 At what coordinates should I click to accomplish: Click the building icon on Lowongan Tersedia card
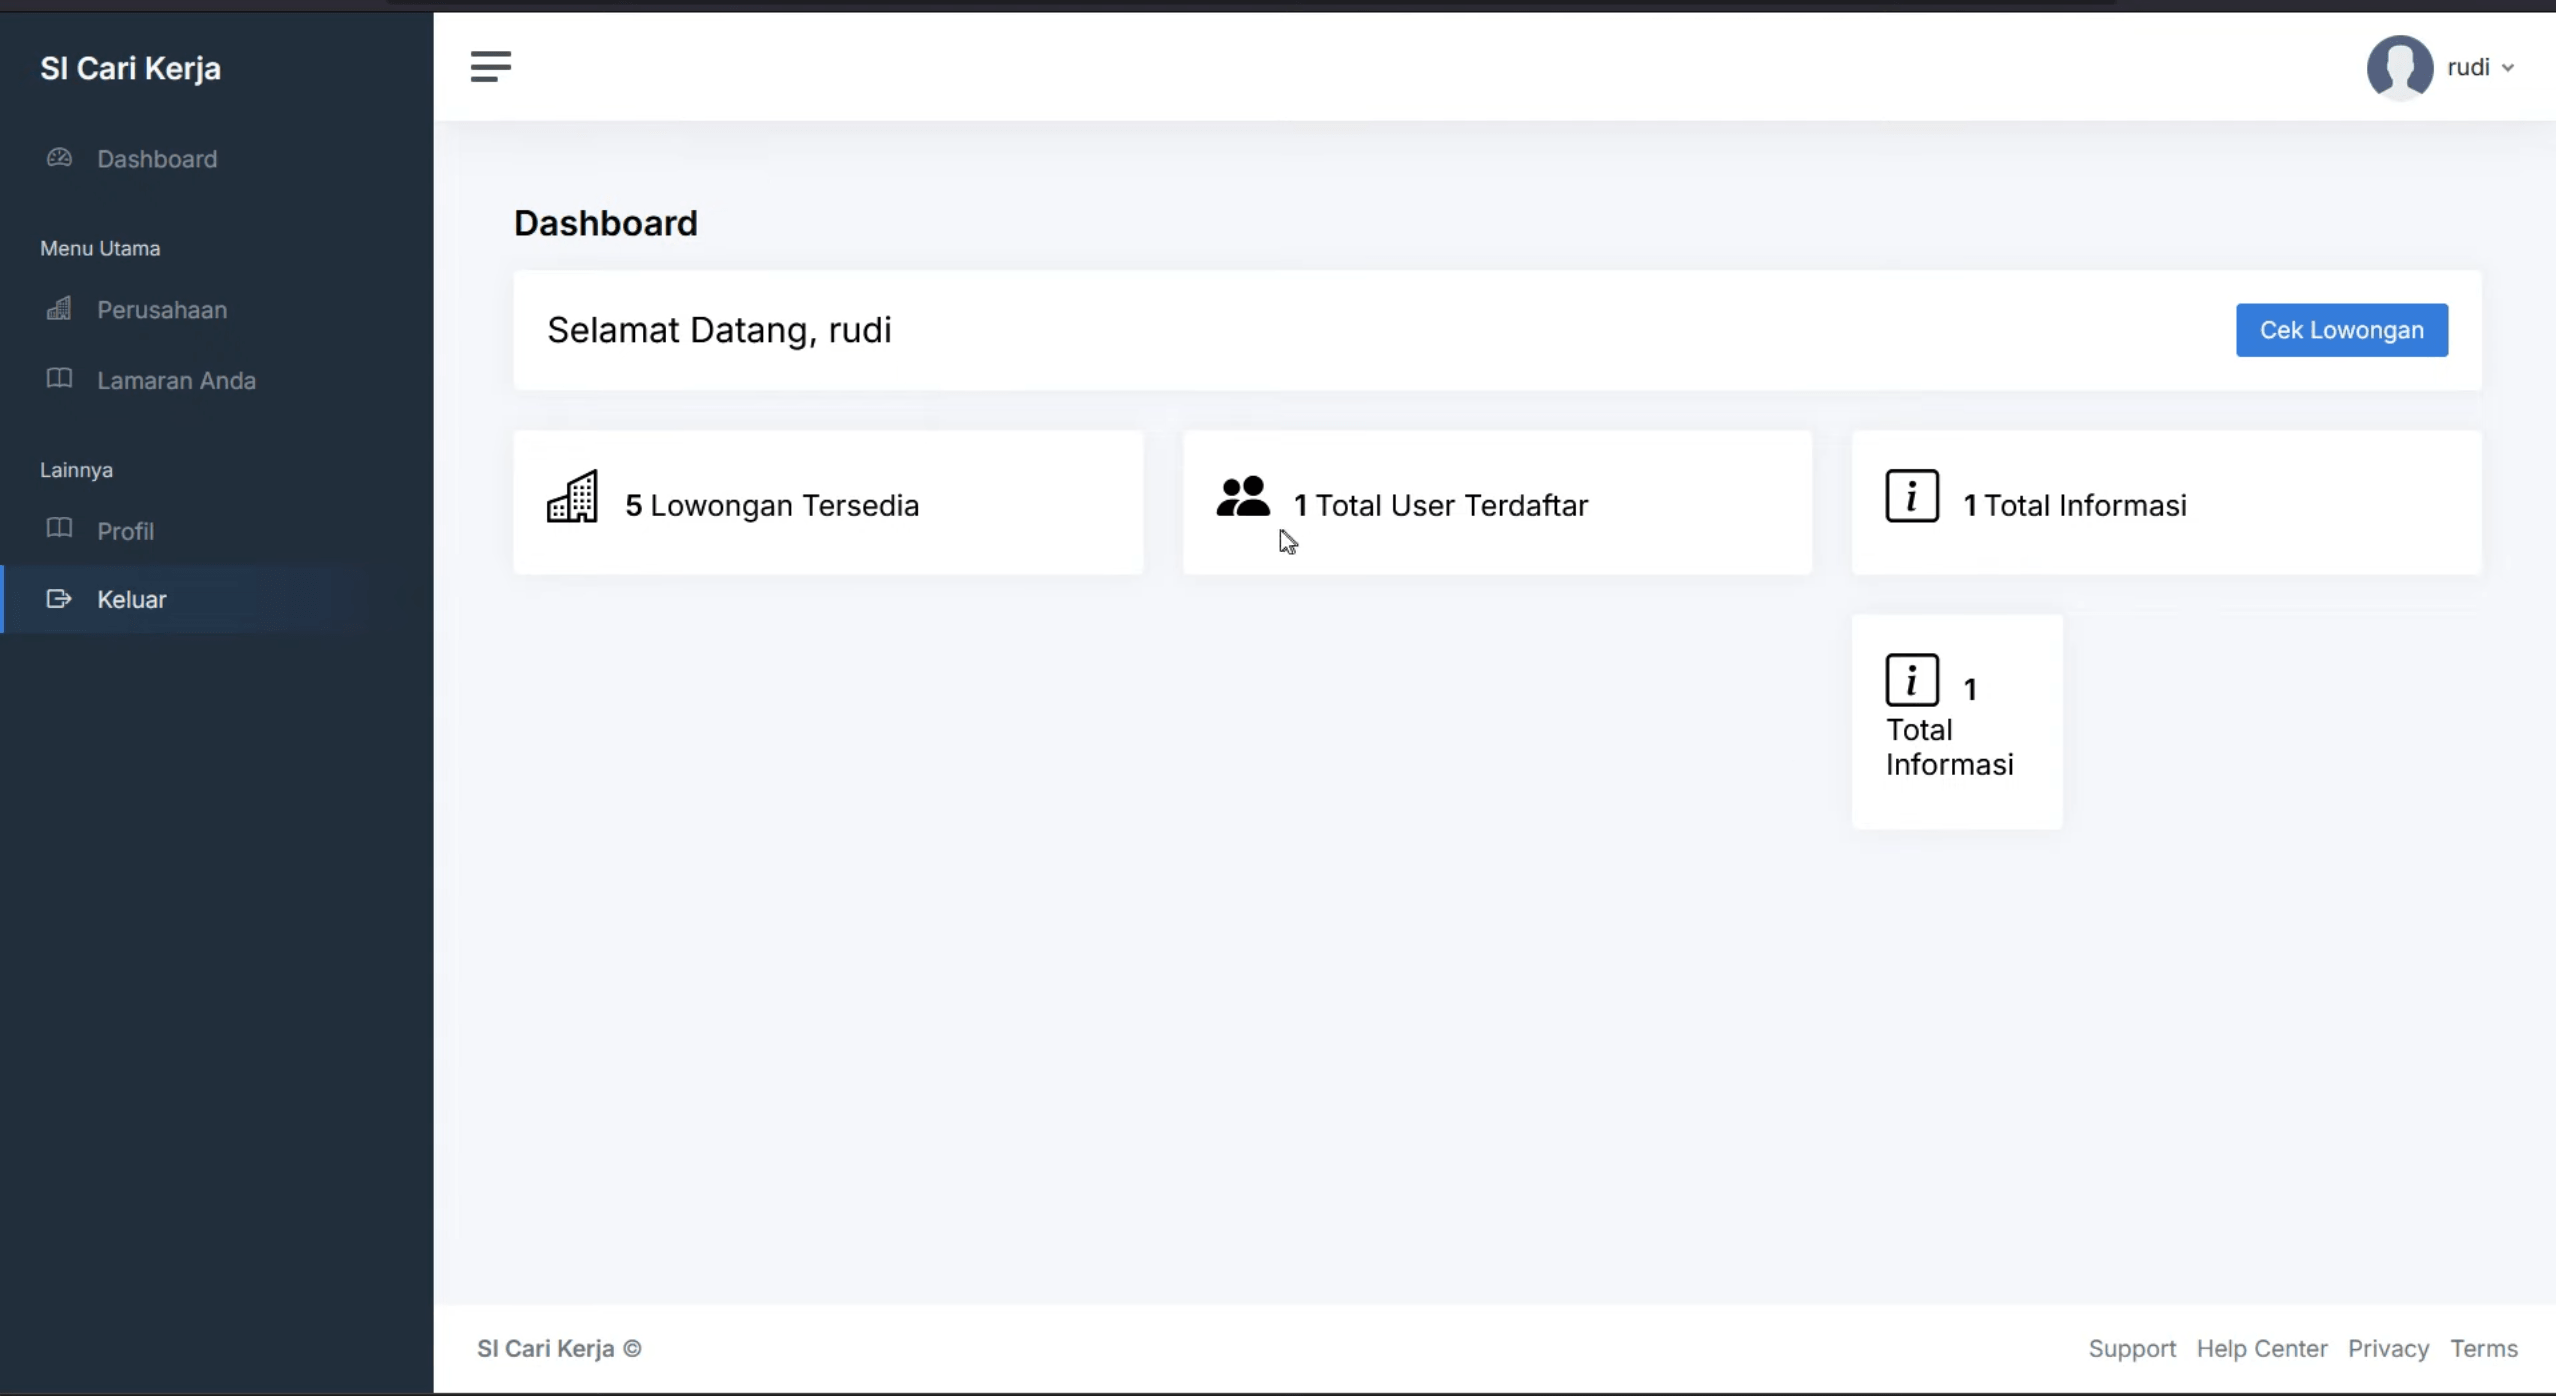pyautogui.click(x=572, y=496)
